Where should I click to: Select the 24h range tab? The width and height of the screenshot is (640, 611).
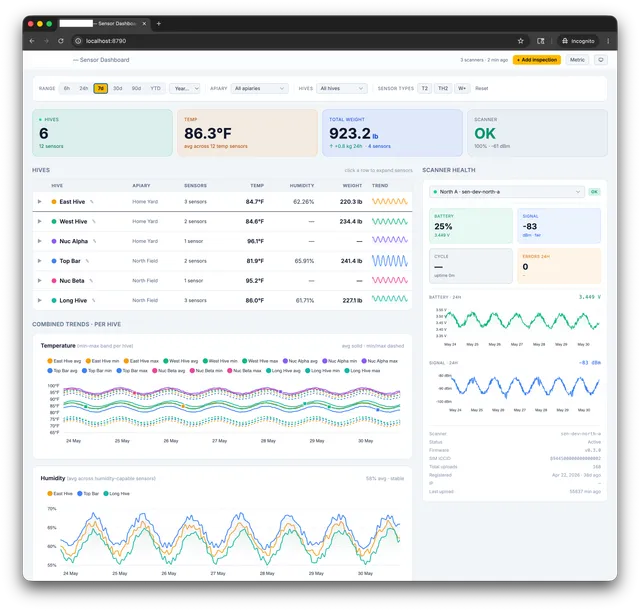pyautogui.click(x=84, y=88)
